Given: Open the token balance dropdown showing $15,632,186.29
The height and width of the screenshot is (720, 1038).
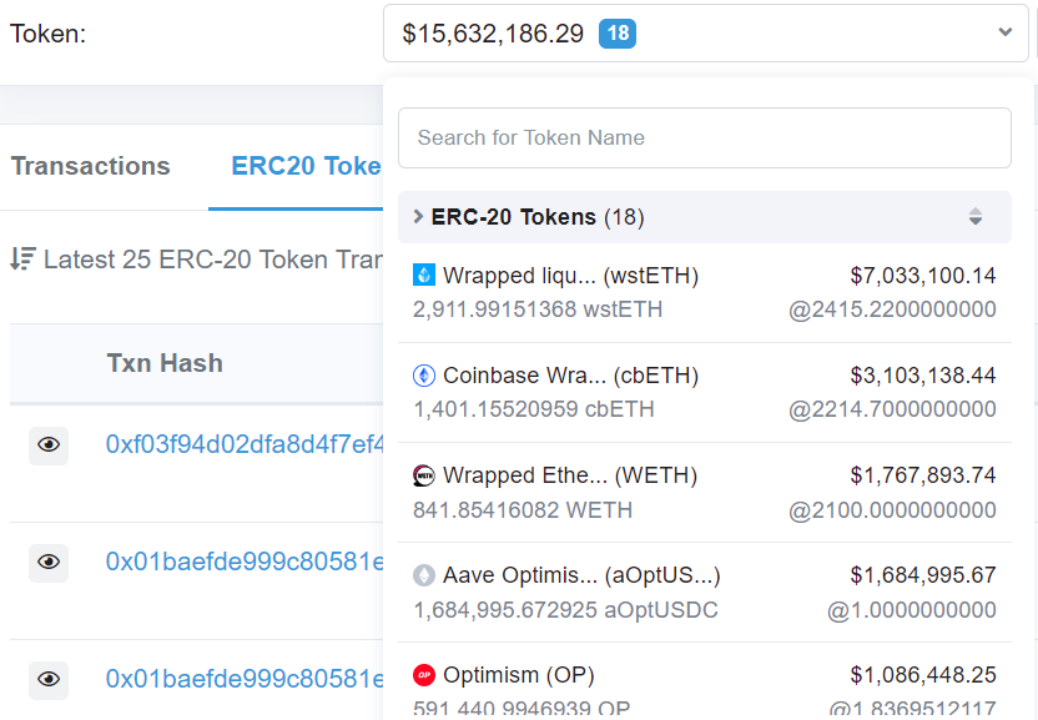Looking at the screenshot, I should point(706,34).
